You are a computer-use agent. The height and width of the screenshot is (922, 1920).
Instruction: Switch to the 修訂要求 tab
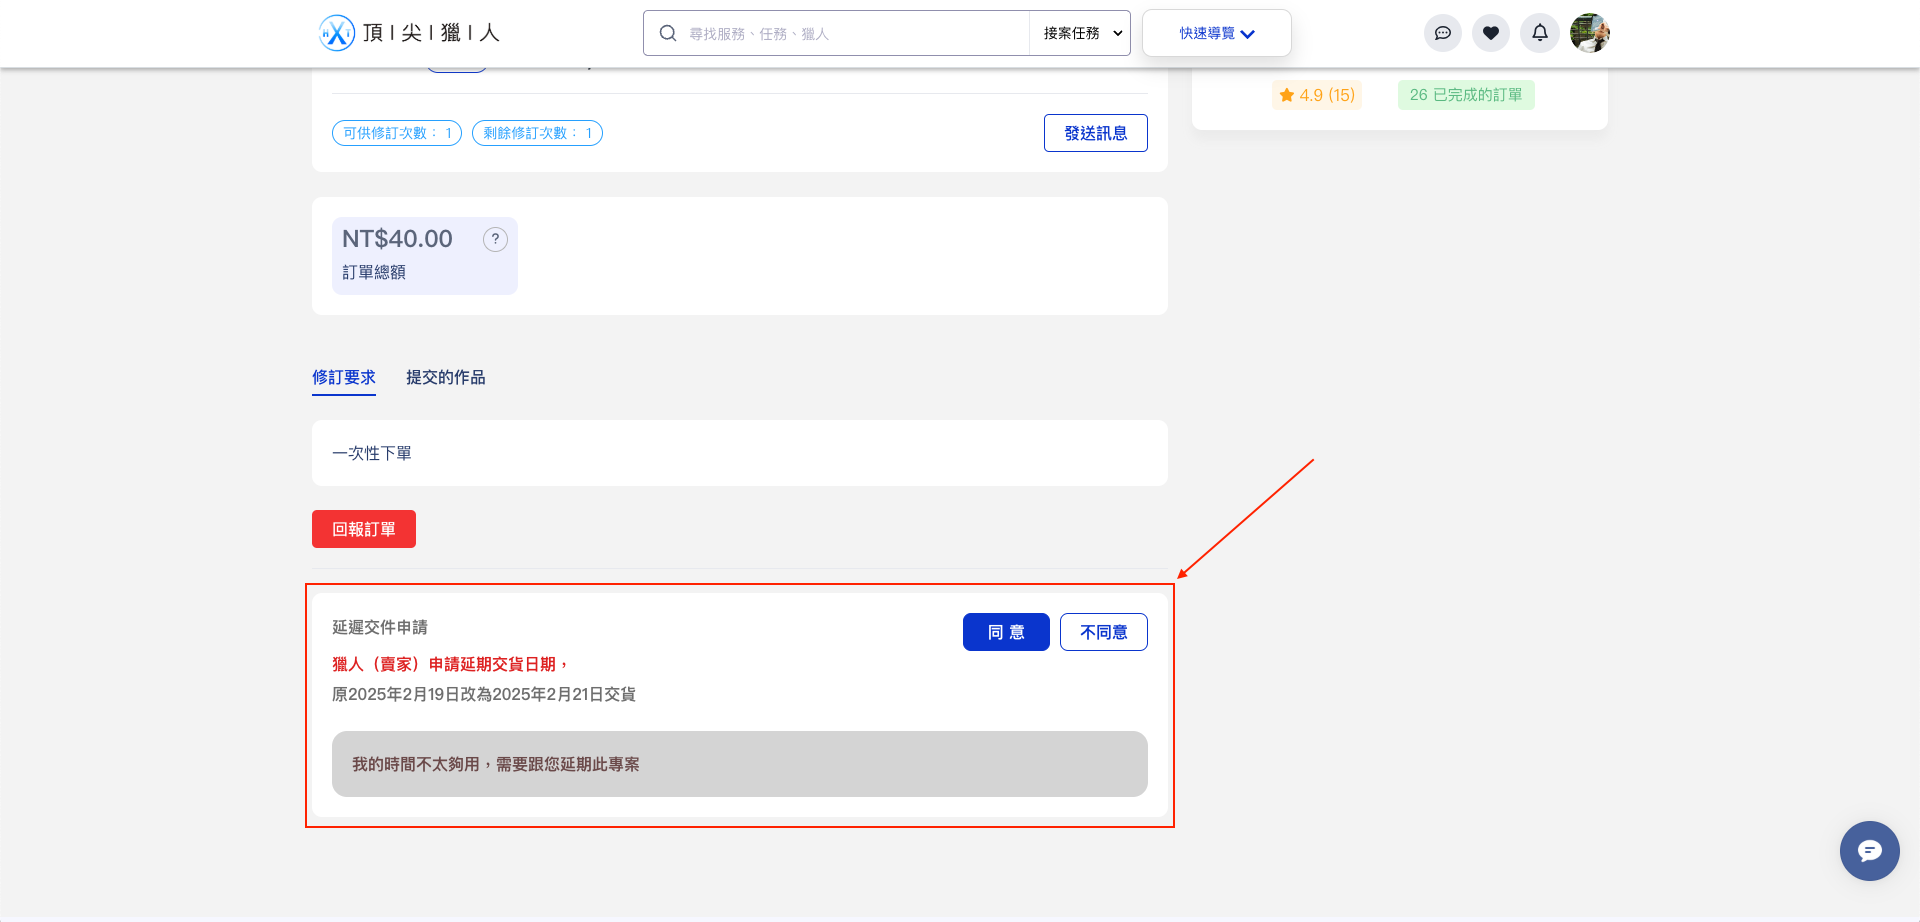pyautogui.click(x=343, y=377)
